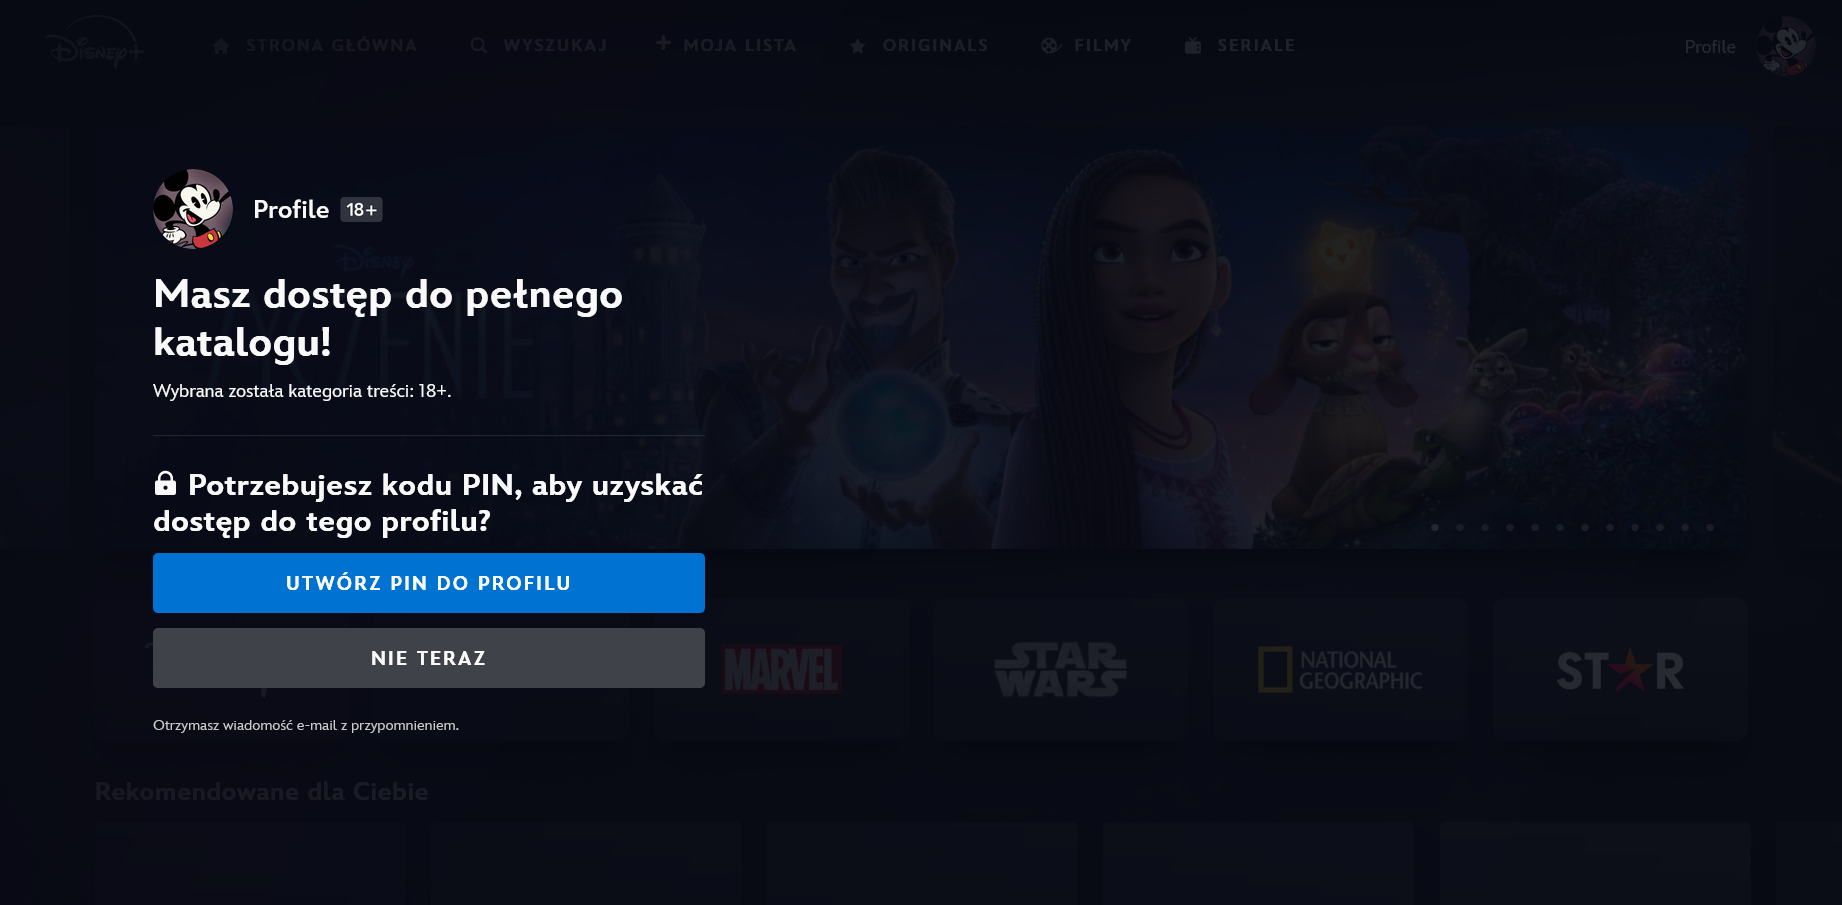Click the Mickey Mouse profile avatar in dialog
The image size is (1842, 905).
pyautogui.click(x=193, y=209)
